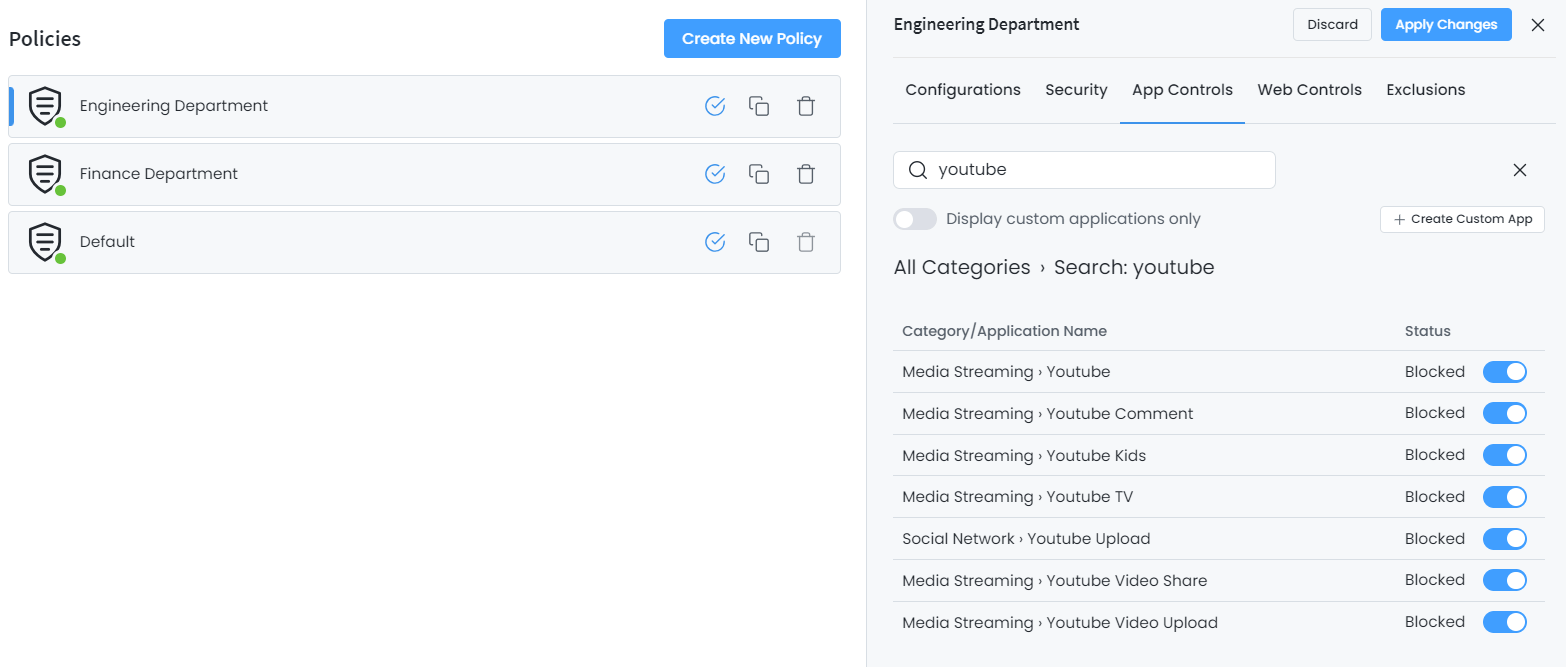1566x667 pixels.
Task: Disable blocking for Youtube TV
Action: [x=1504, y=497]
